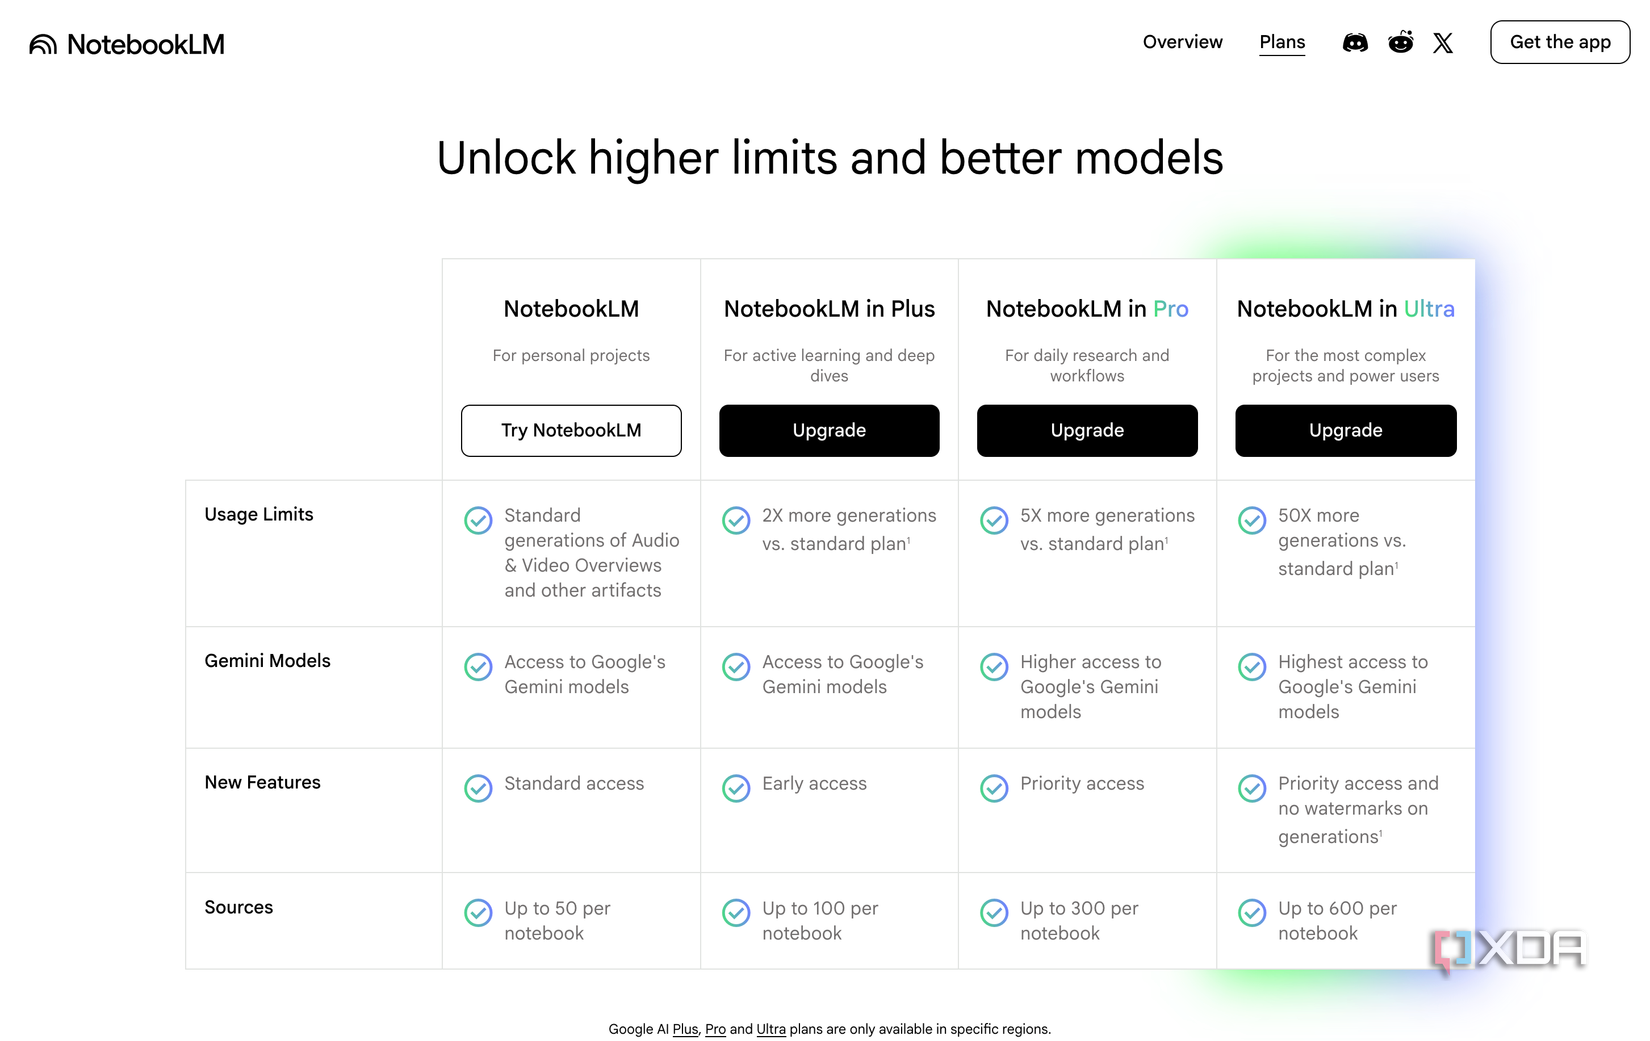Viewport: 1650px width, 1041px height.
Task: Select the Plans navigation item
Action: pyautogui.click(x=1282, y=42)
